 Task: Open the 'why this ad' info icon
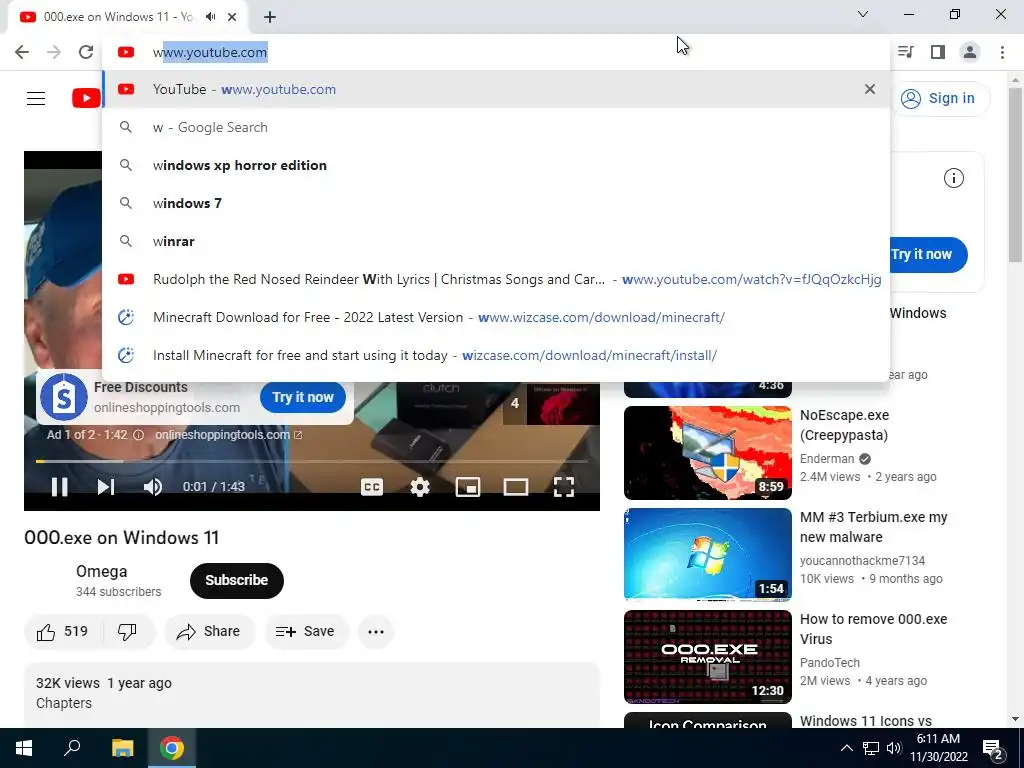tap(138, 435)
